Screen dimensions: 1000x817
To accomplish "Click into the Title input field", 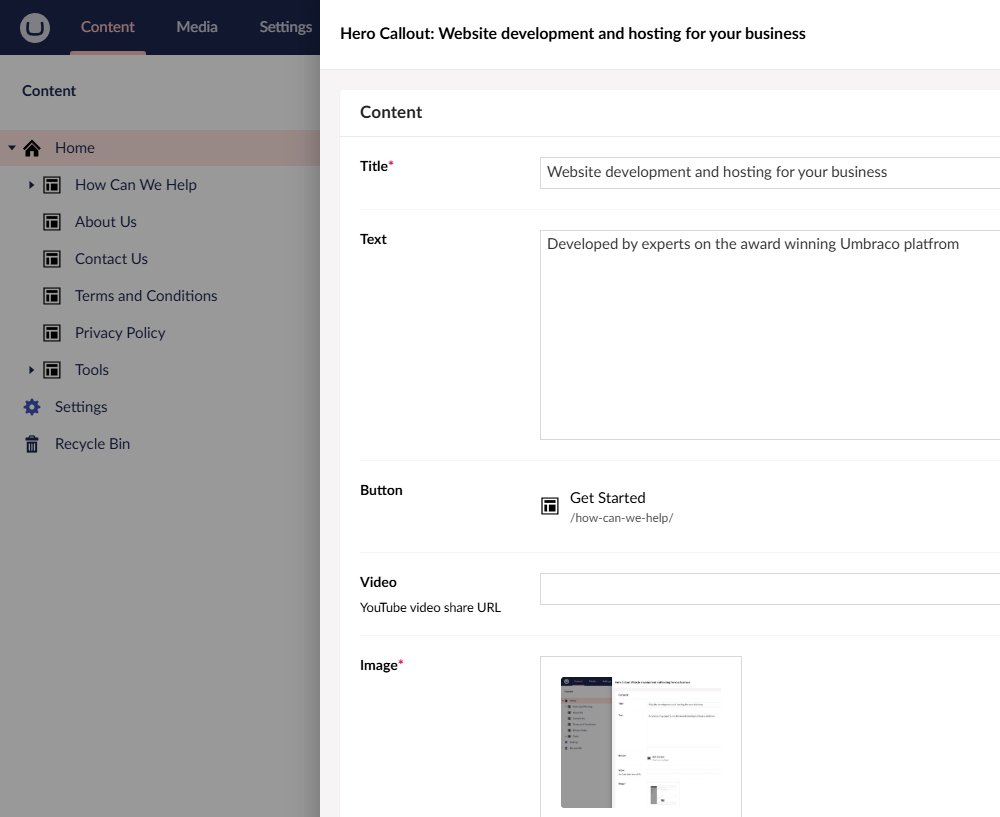I will coord(768,172).
